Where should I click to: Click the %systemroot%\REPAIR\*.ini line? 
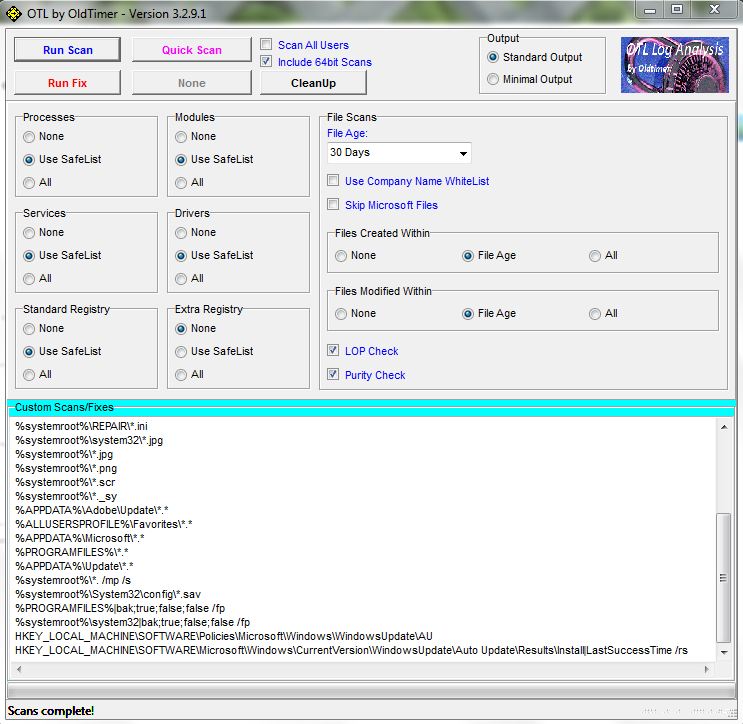(x=81, y=426)
